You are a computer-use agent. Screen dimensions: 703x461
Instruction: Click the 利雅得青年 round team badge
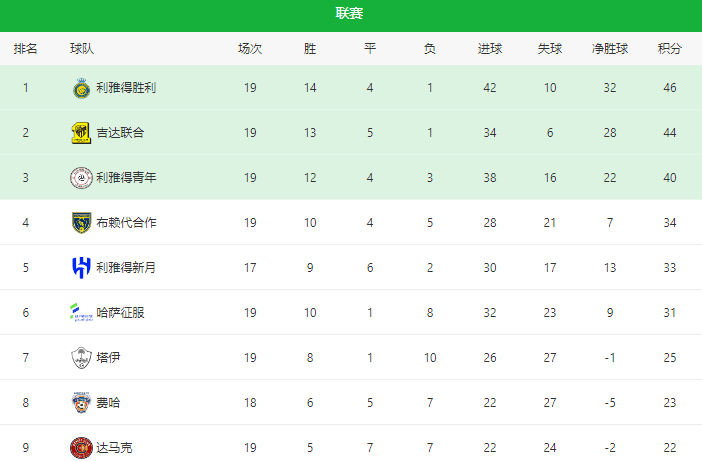pyautogui.click(x=81, y=178)
